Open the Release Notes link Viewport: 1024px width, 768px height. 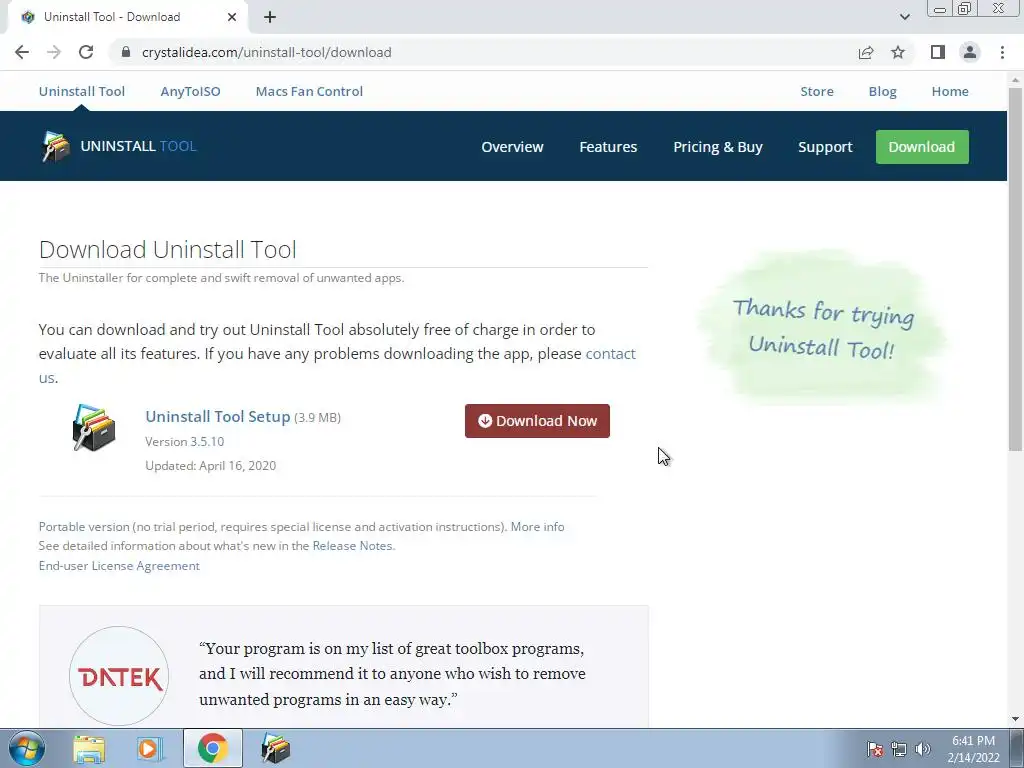click(x=353, y=545)
